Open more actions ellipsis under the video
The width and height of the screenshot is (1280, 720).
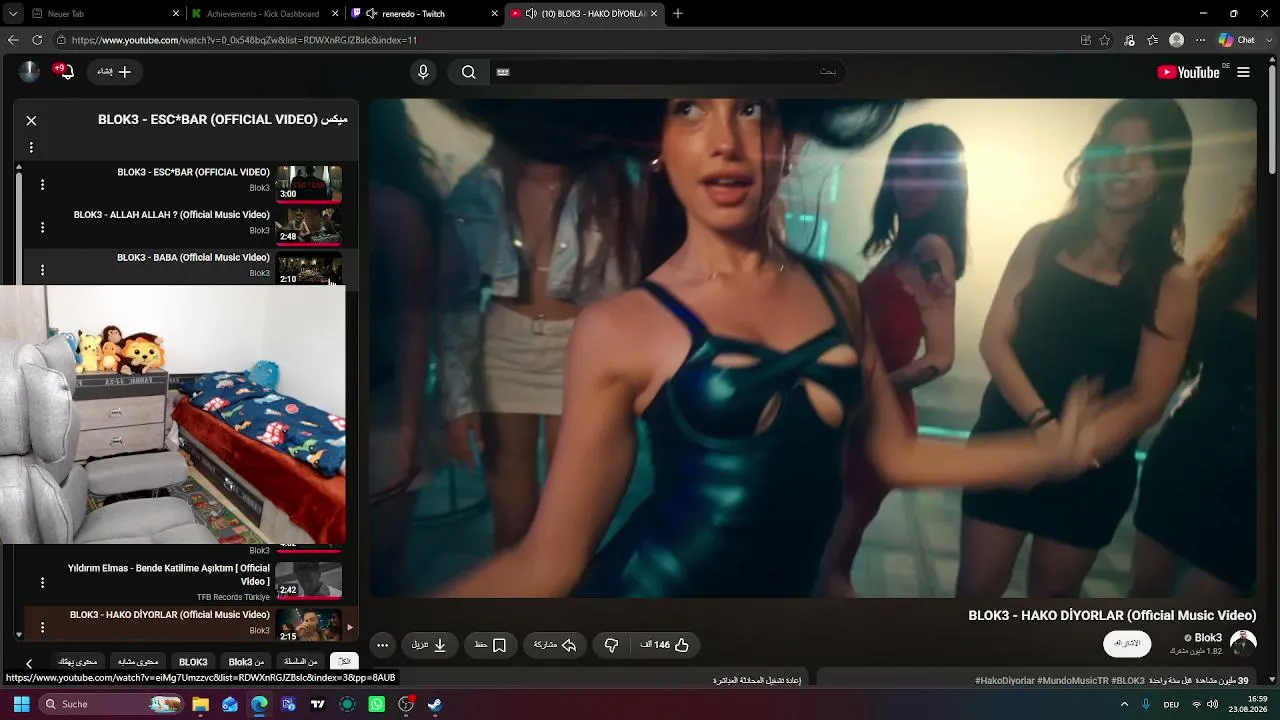coord(382,645)
